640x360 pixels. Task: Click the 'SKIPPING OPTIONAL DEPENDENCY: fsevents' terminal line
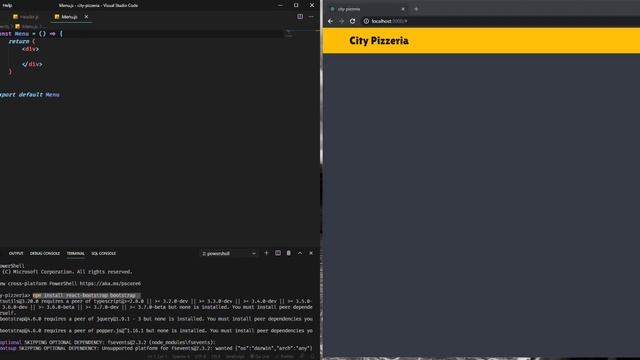tap(108, 342)
